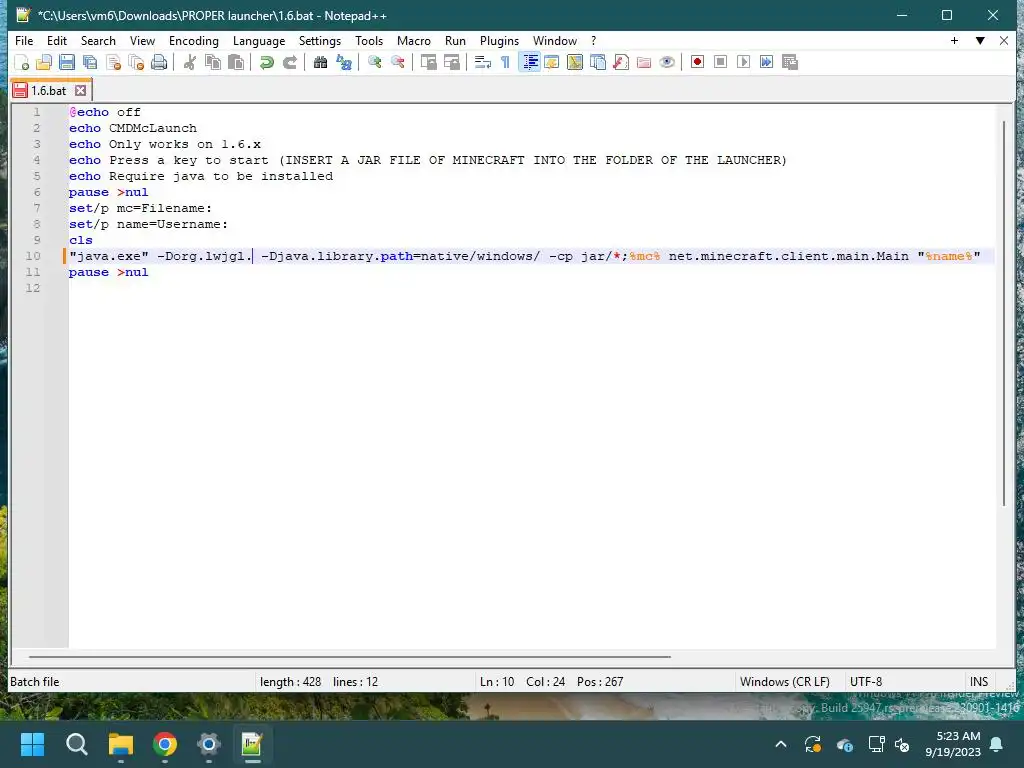Screen dimensions: 1024x768
Task: Click the Close document toolbar icon
Action: pyautogui.click(x=113, y=62)
